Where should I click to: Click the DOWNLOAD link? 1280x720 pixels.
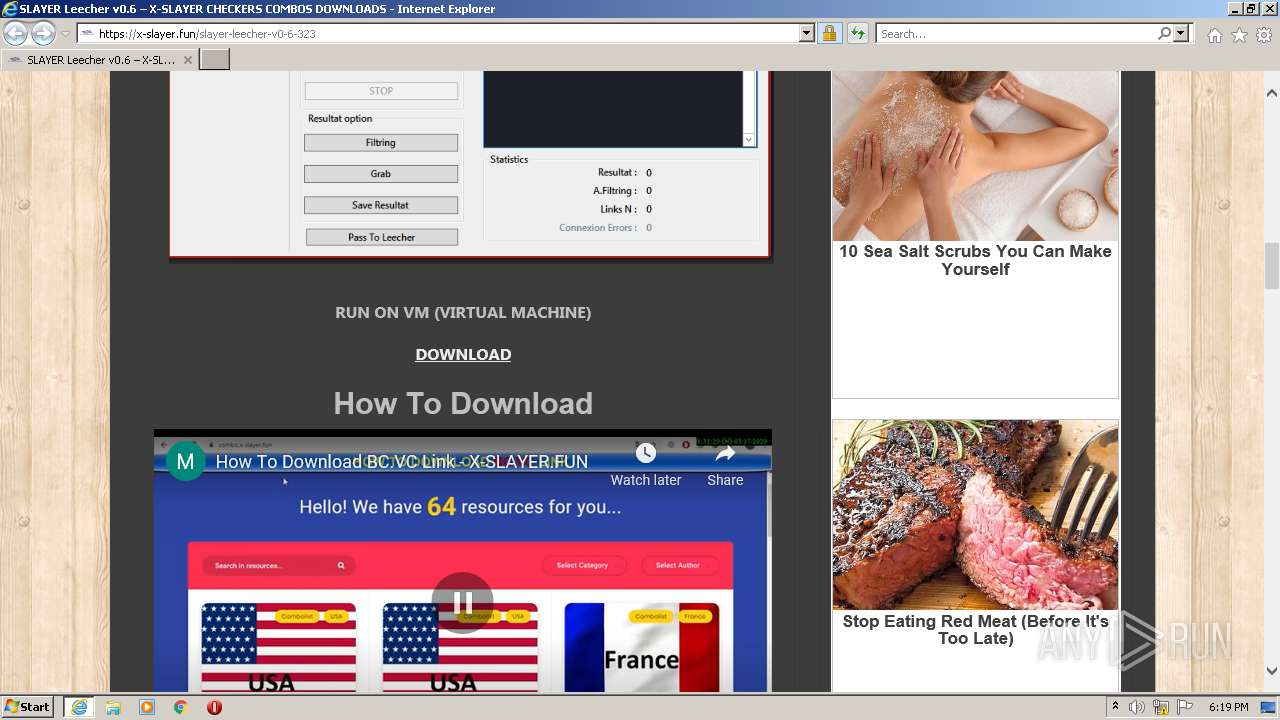click(463, 354)
